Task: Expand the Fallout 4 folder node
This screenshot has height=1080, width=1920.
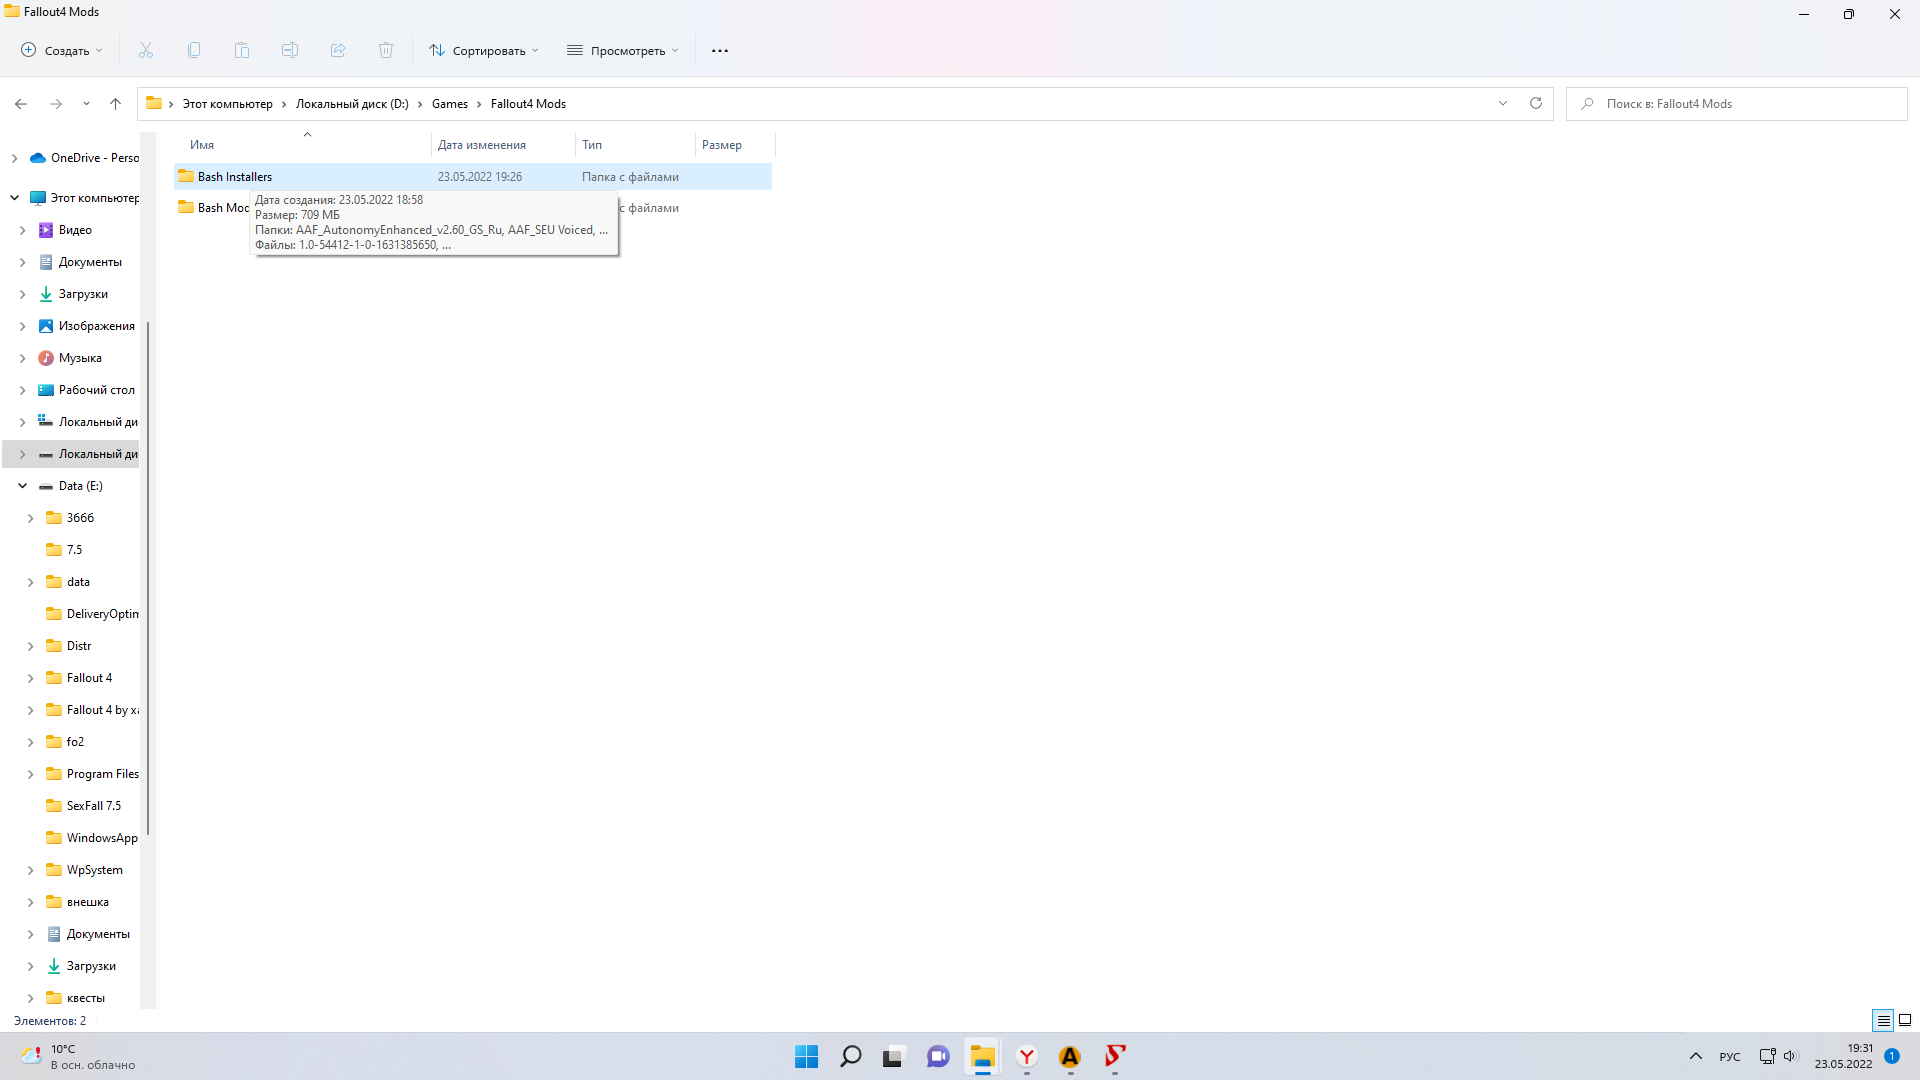Action: (x=30, y=678)
